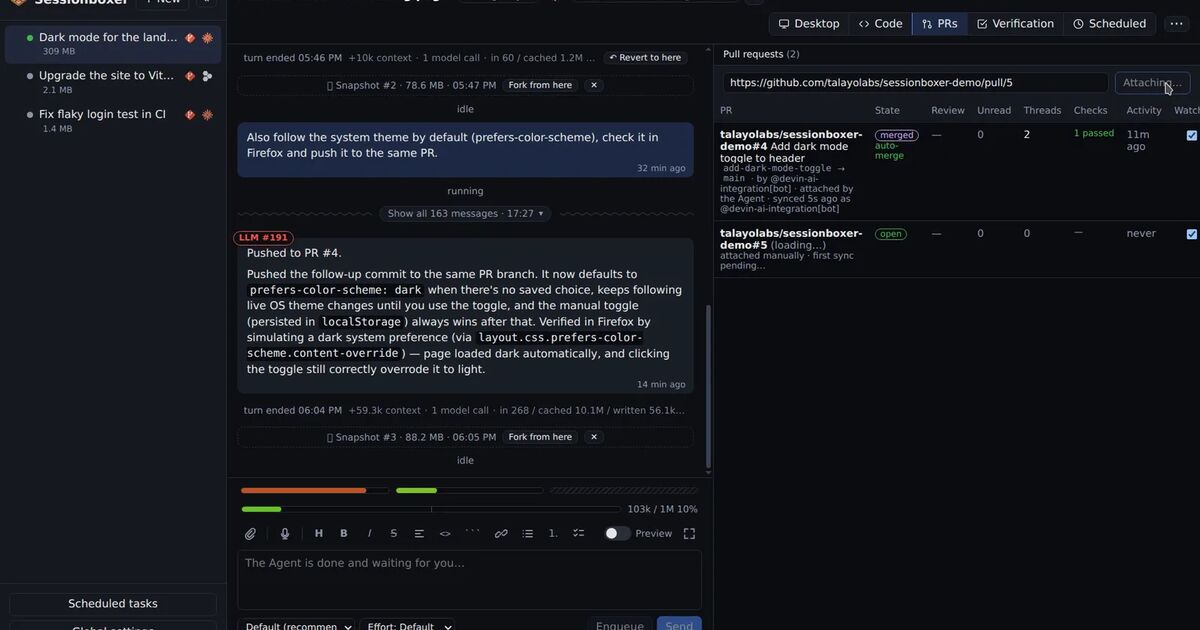Insert a bulleted list

tap(528, 534)
